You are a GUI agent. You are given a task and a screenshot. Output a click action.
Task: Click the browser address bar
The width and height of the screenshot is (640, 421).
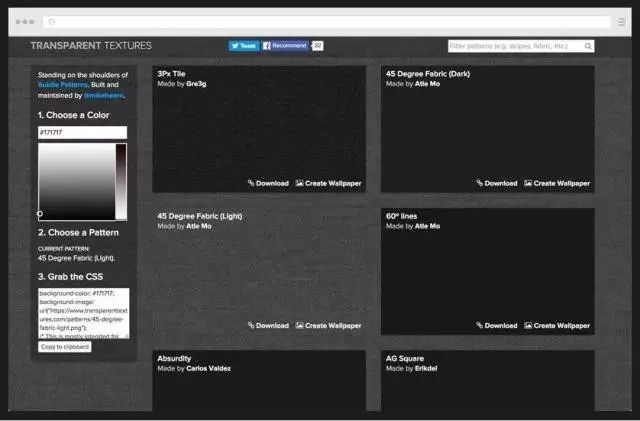[327, 22]
